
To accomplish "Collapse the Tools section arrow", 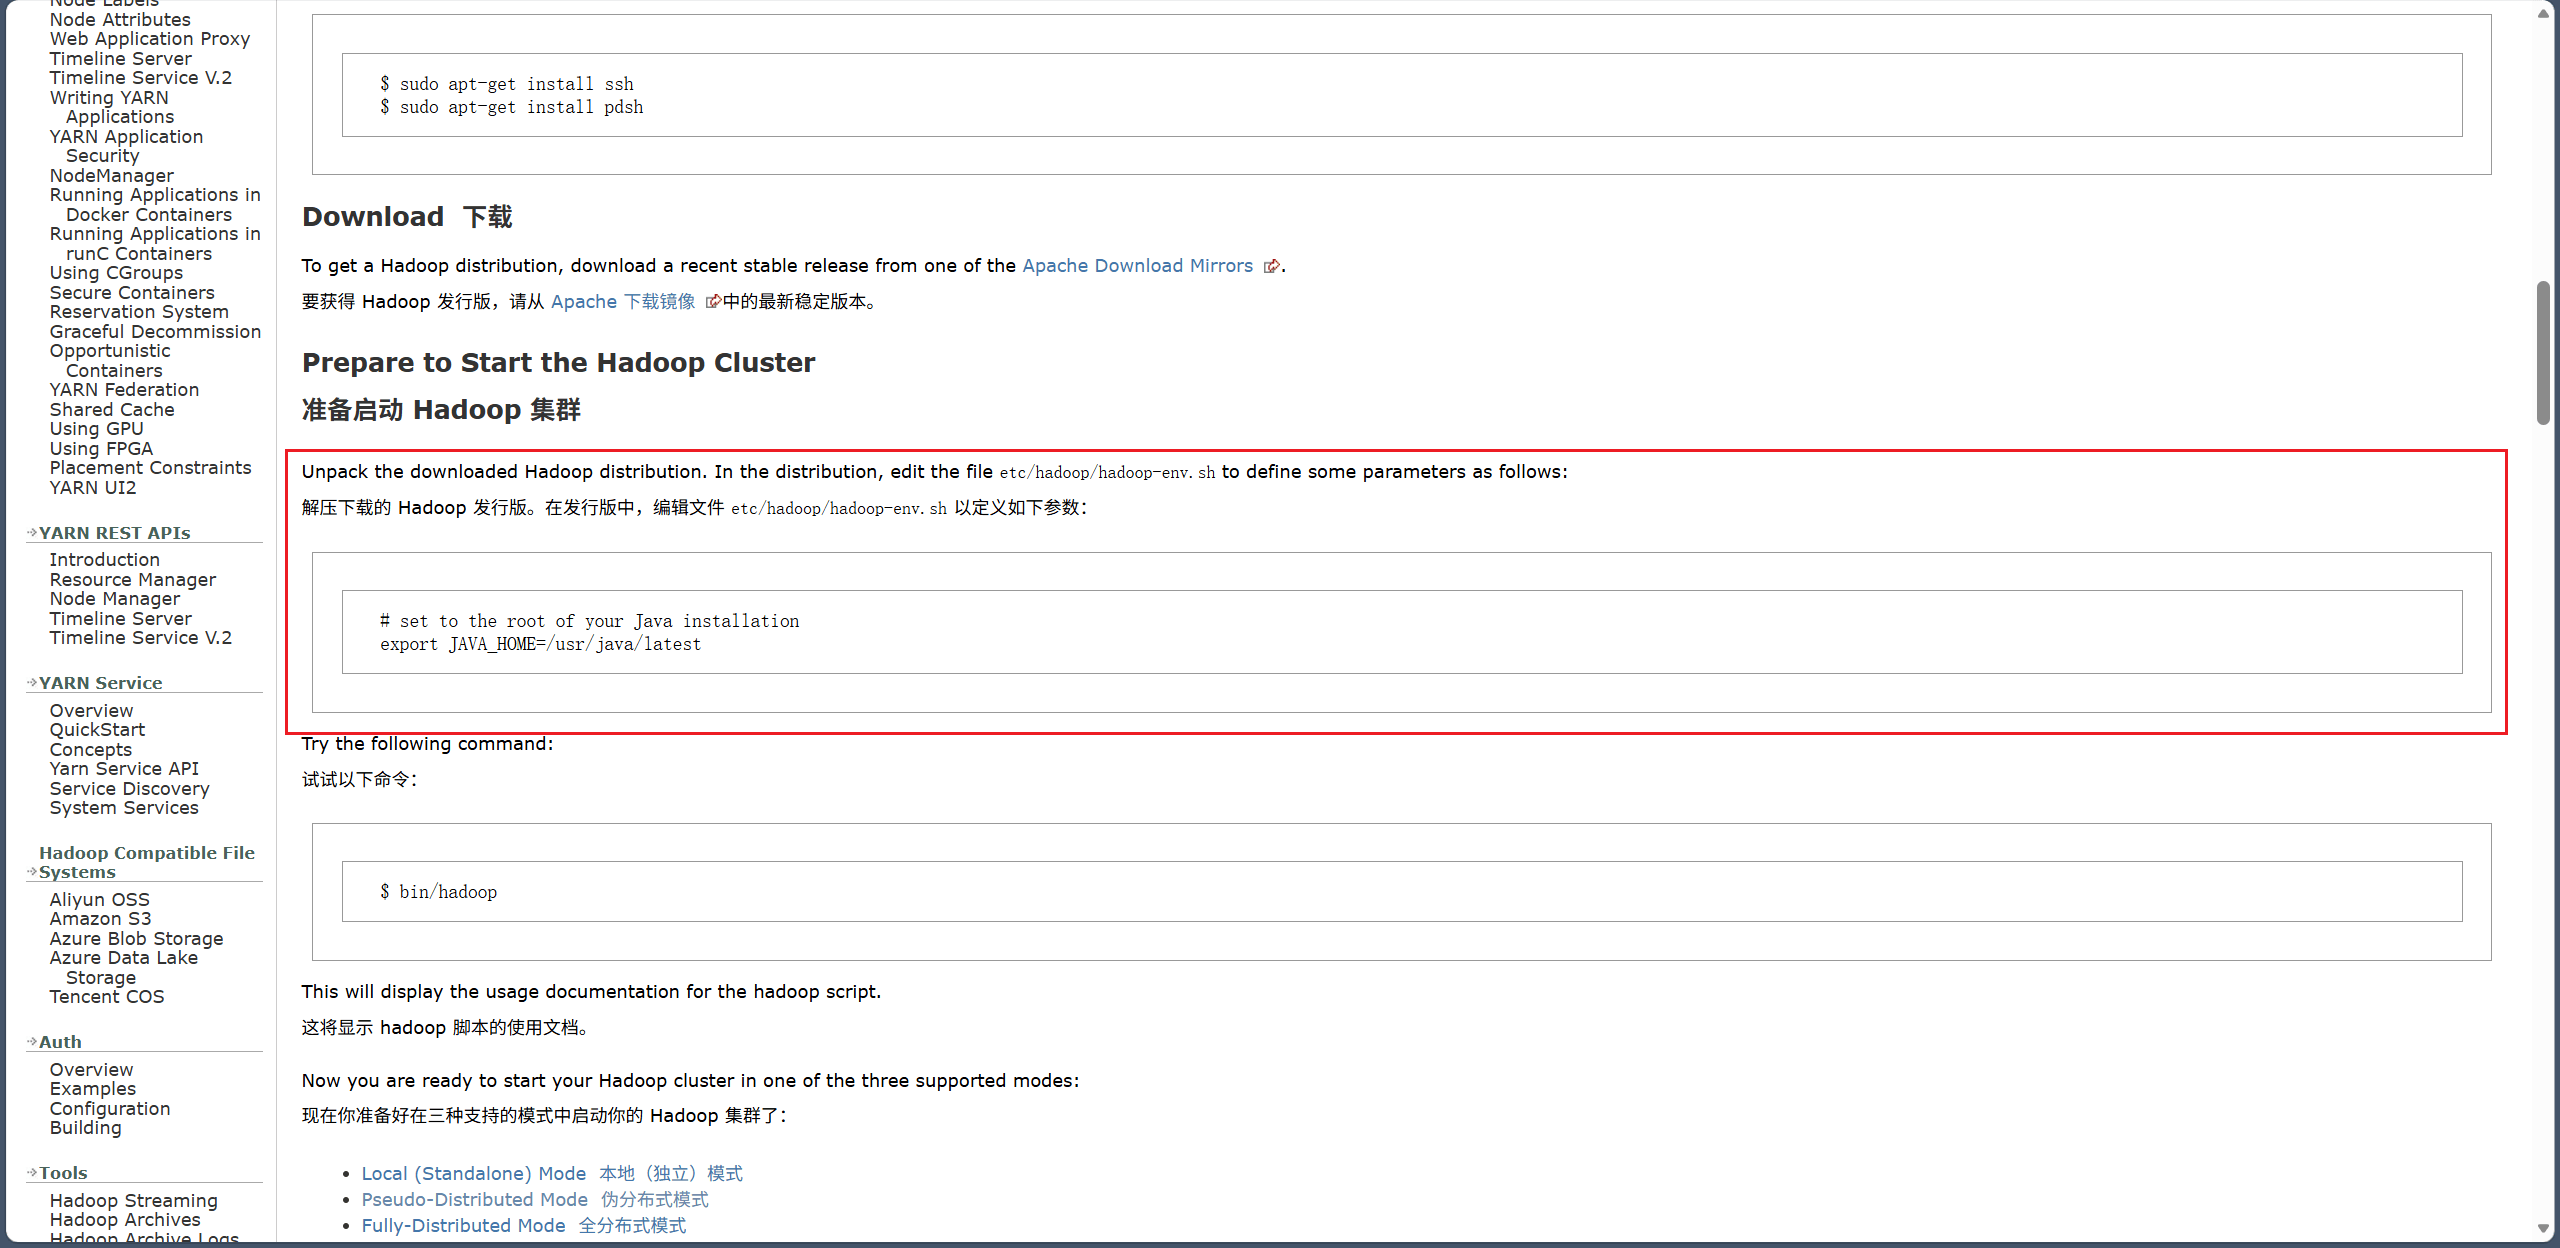I will (32, 1173).
